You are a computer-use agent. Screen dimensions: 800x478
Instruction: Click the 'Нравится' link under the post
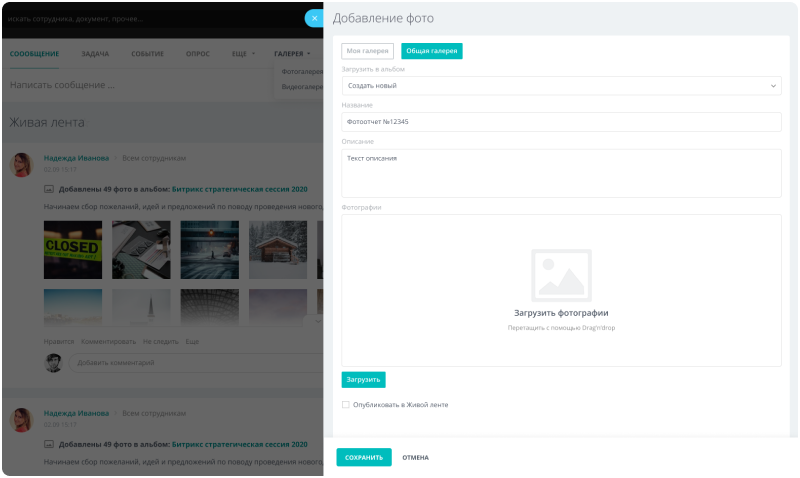coord(59,342)
